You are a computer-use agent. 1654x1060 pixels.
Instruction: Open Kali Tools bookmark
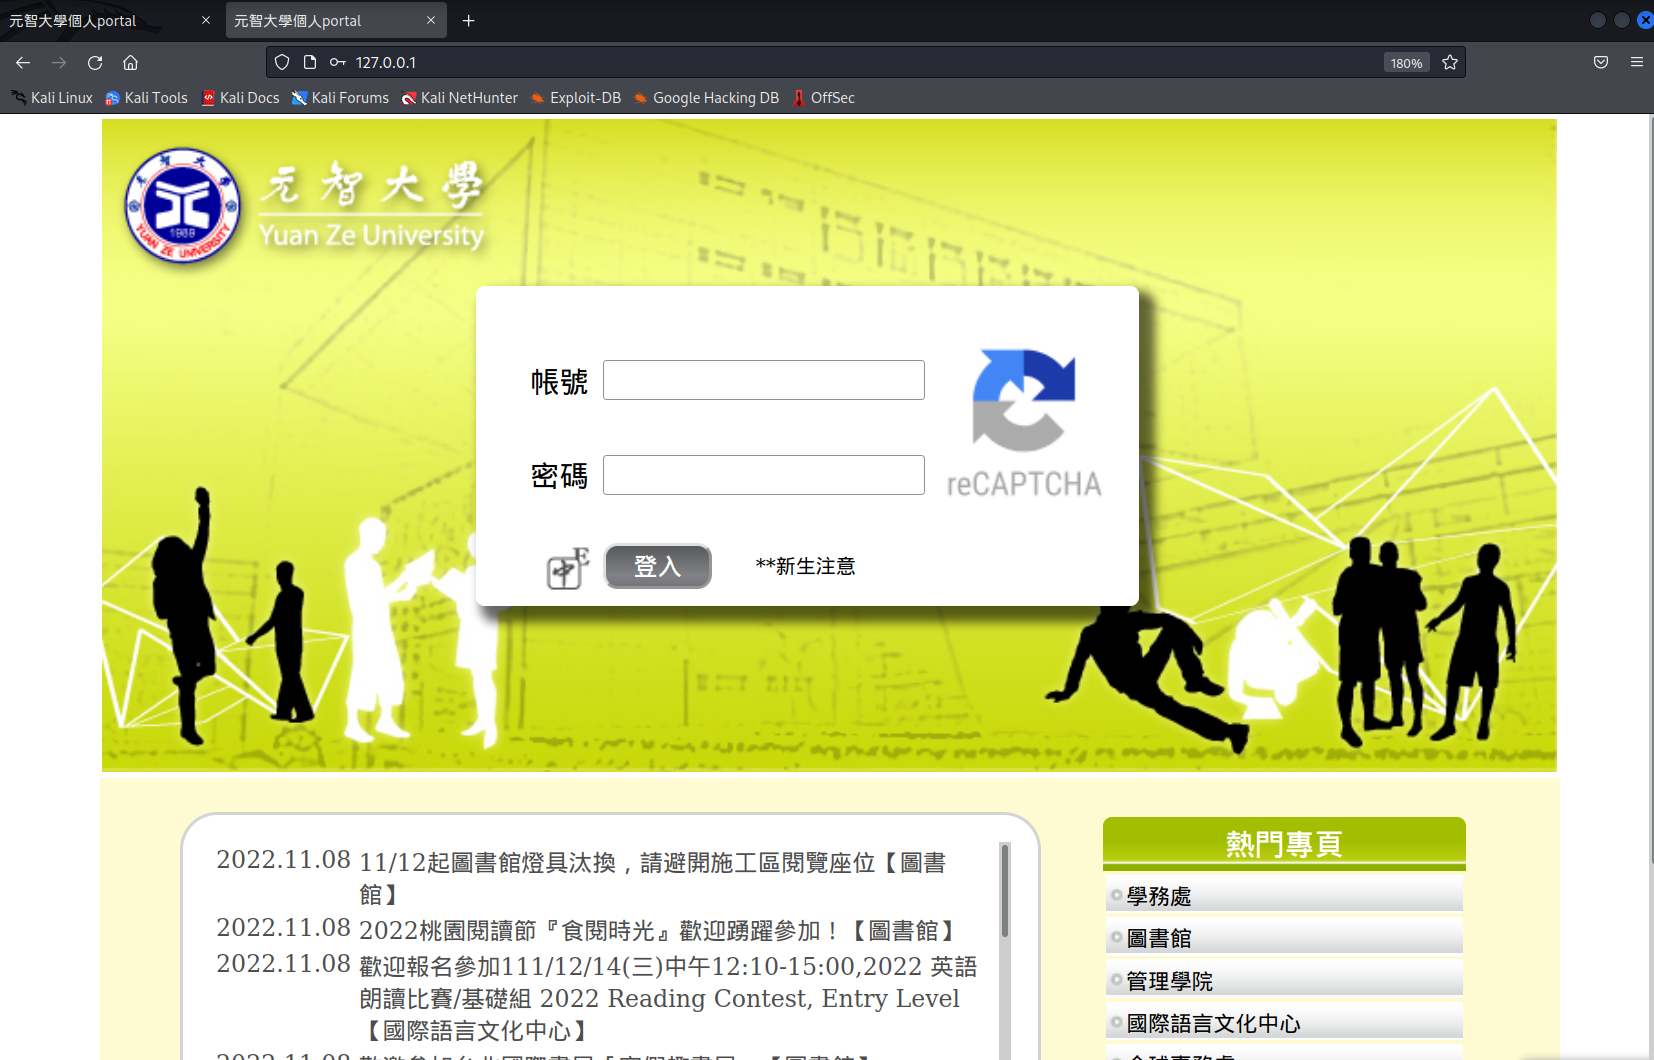click(147, 98)
